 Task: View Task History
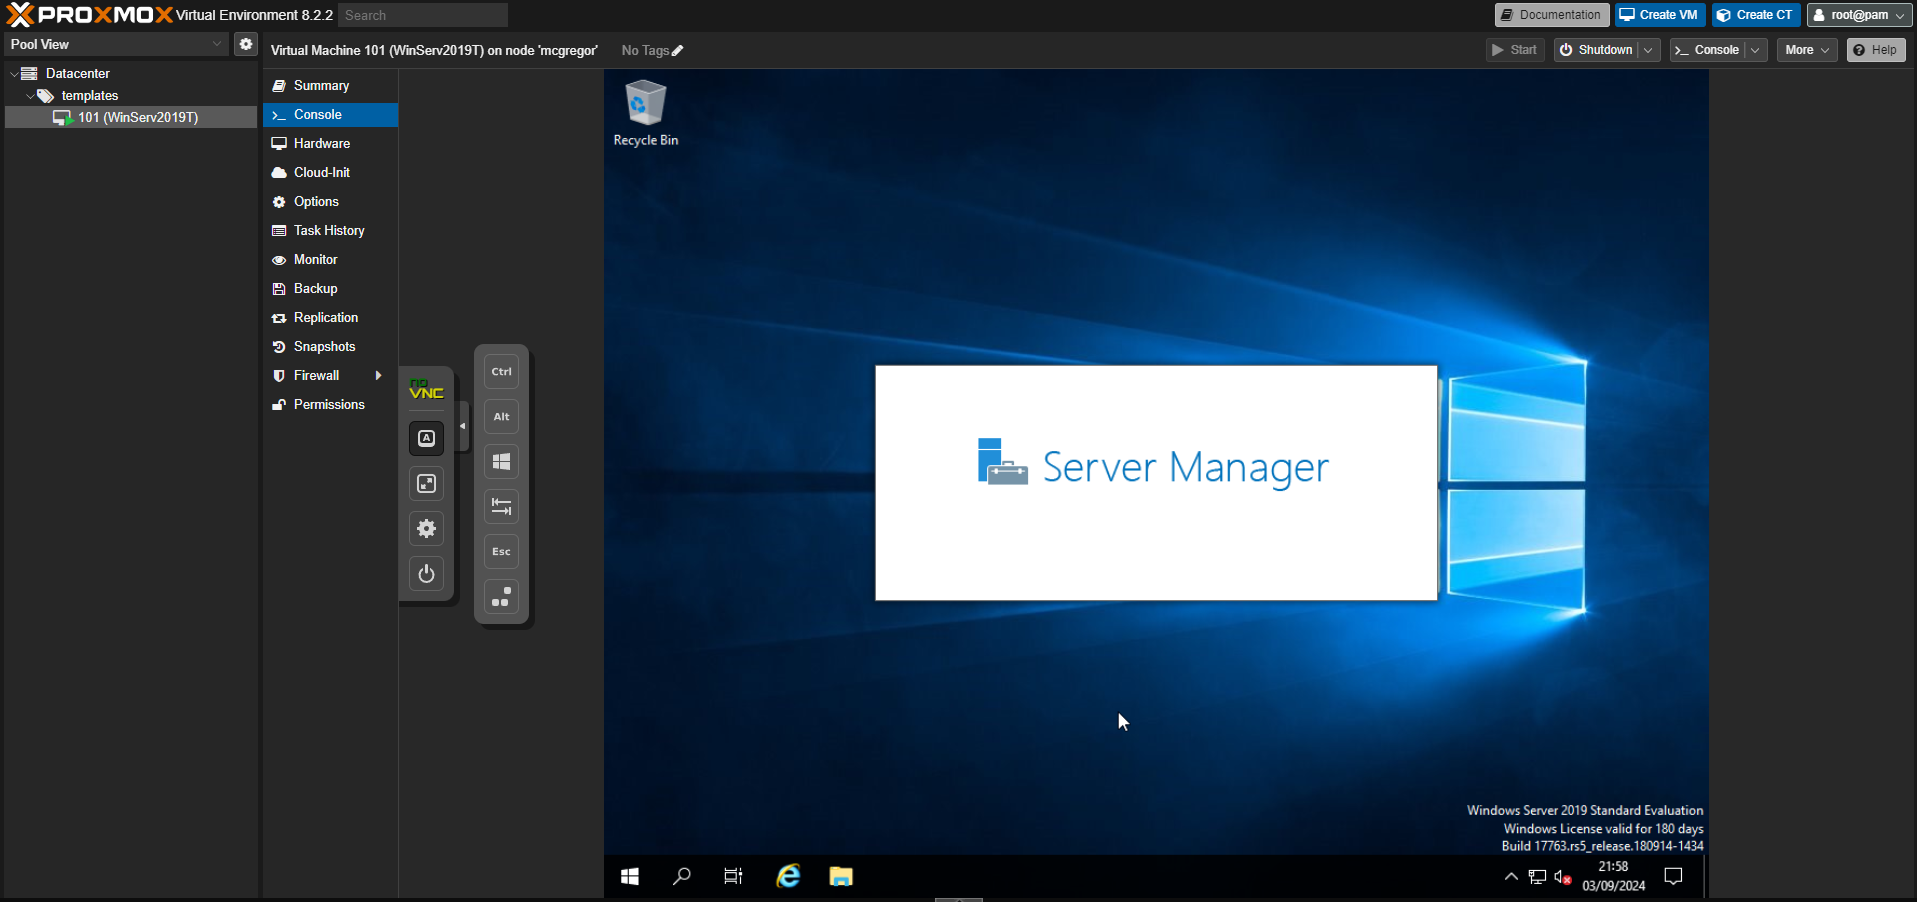coord(330,231)
